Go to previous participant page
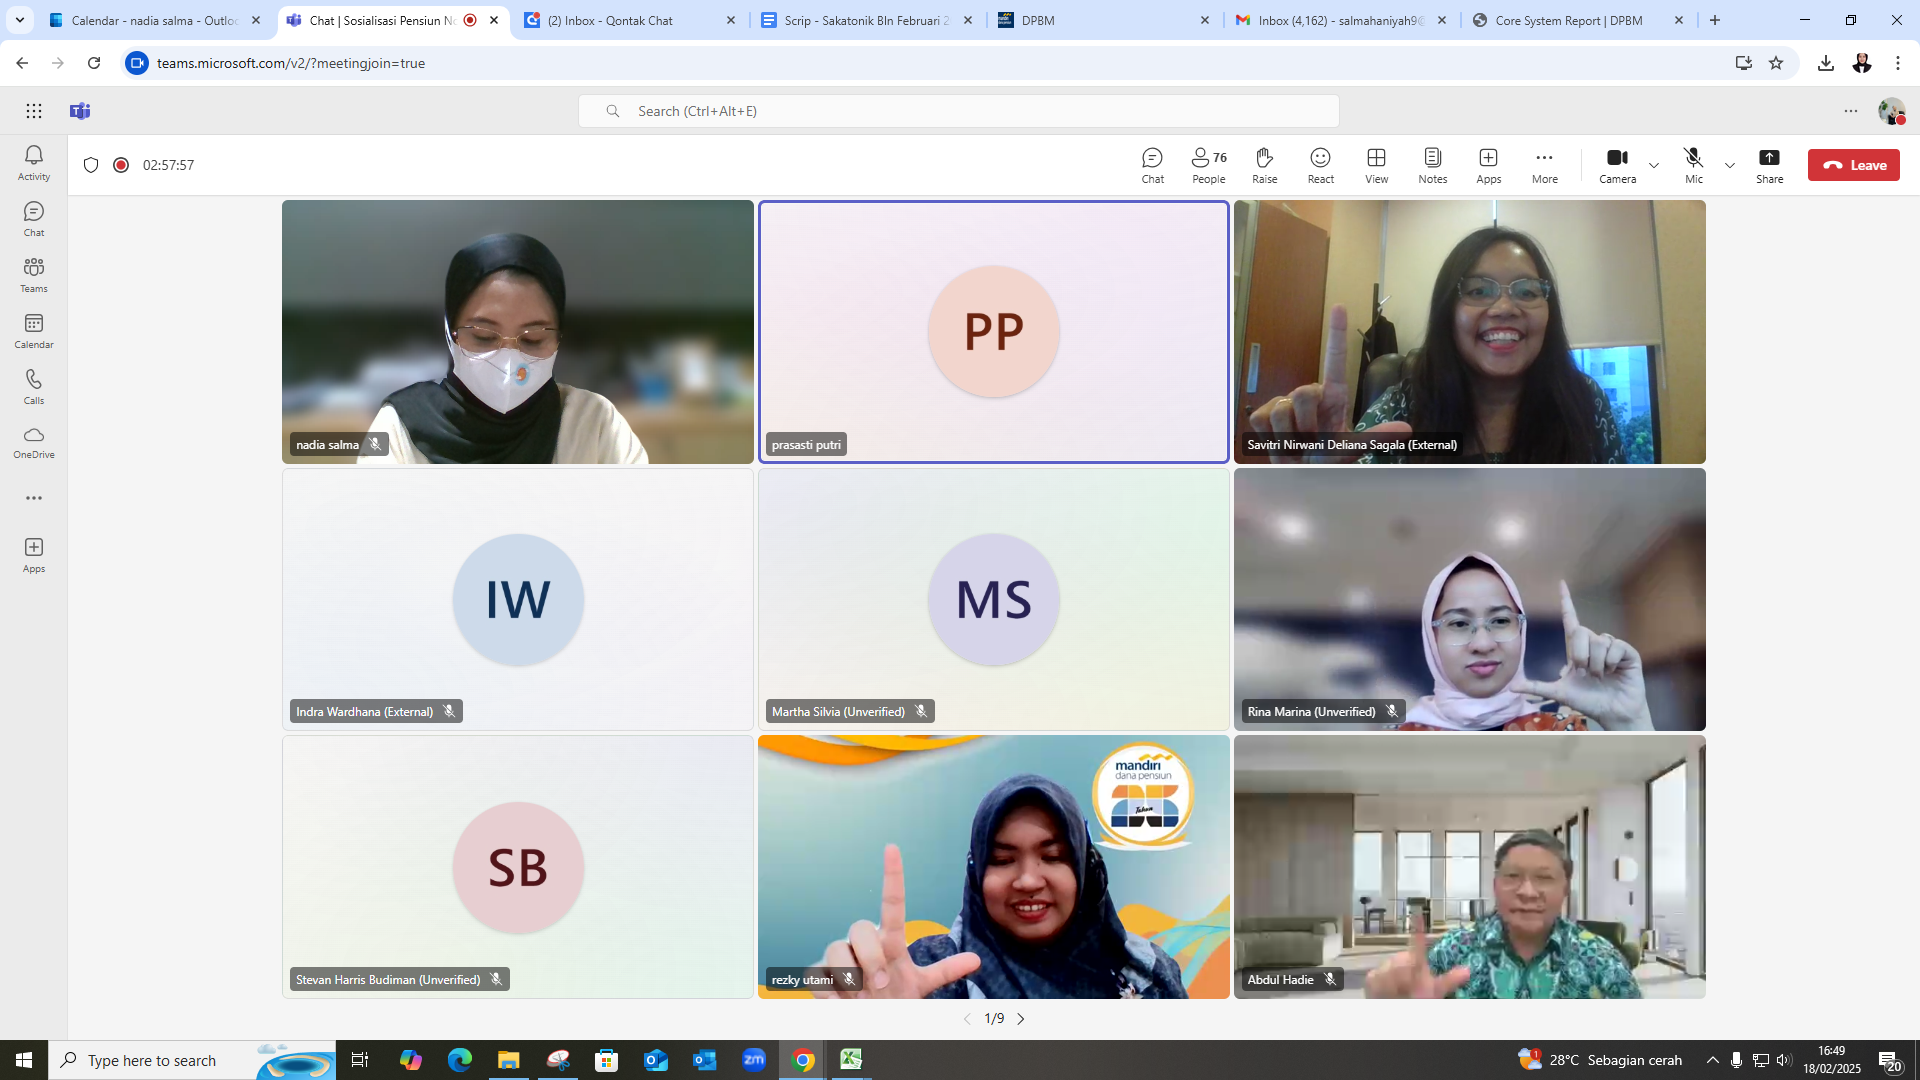The height and width of the screenshot is (1080, 1920). pyautogui.click(x=967, y=1019)
